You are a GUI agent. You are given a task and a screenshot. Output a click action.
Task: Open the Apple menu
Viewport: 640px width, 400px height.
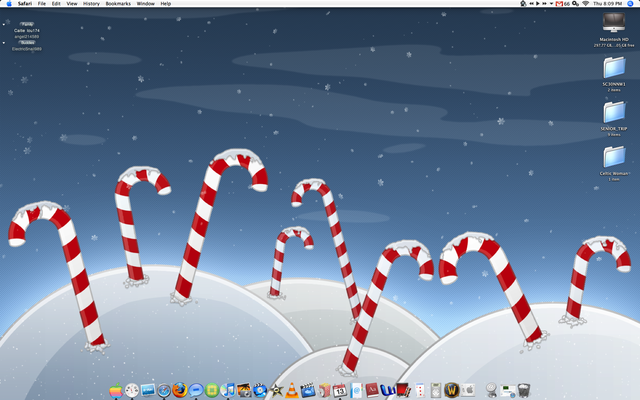point(9,3)
